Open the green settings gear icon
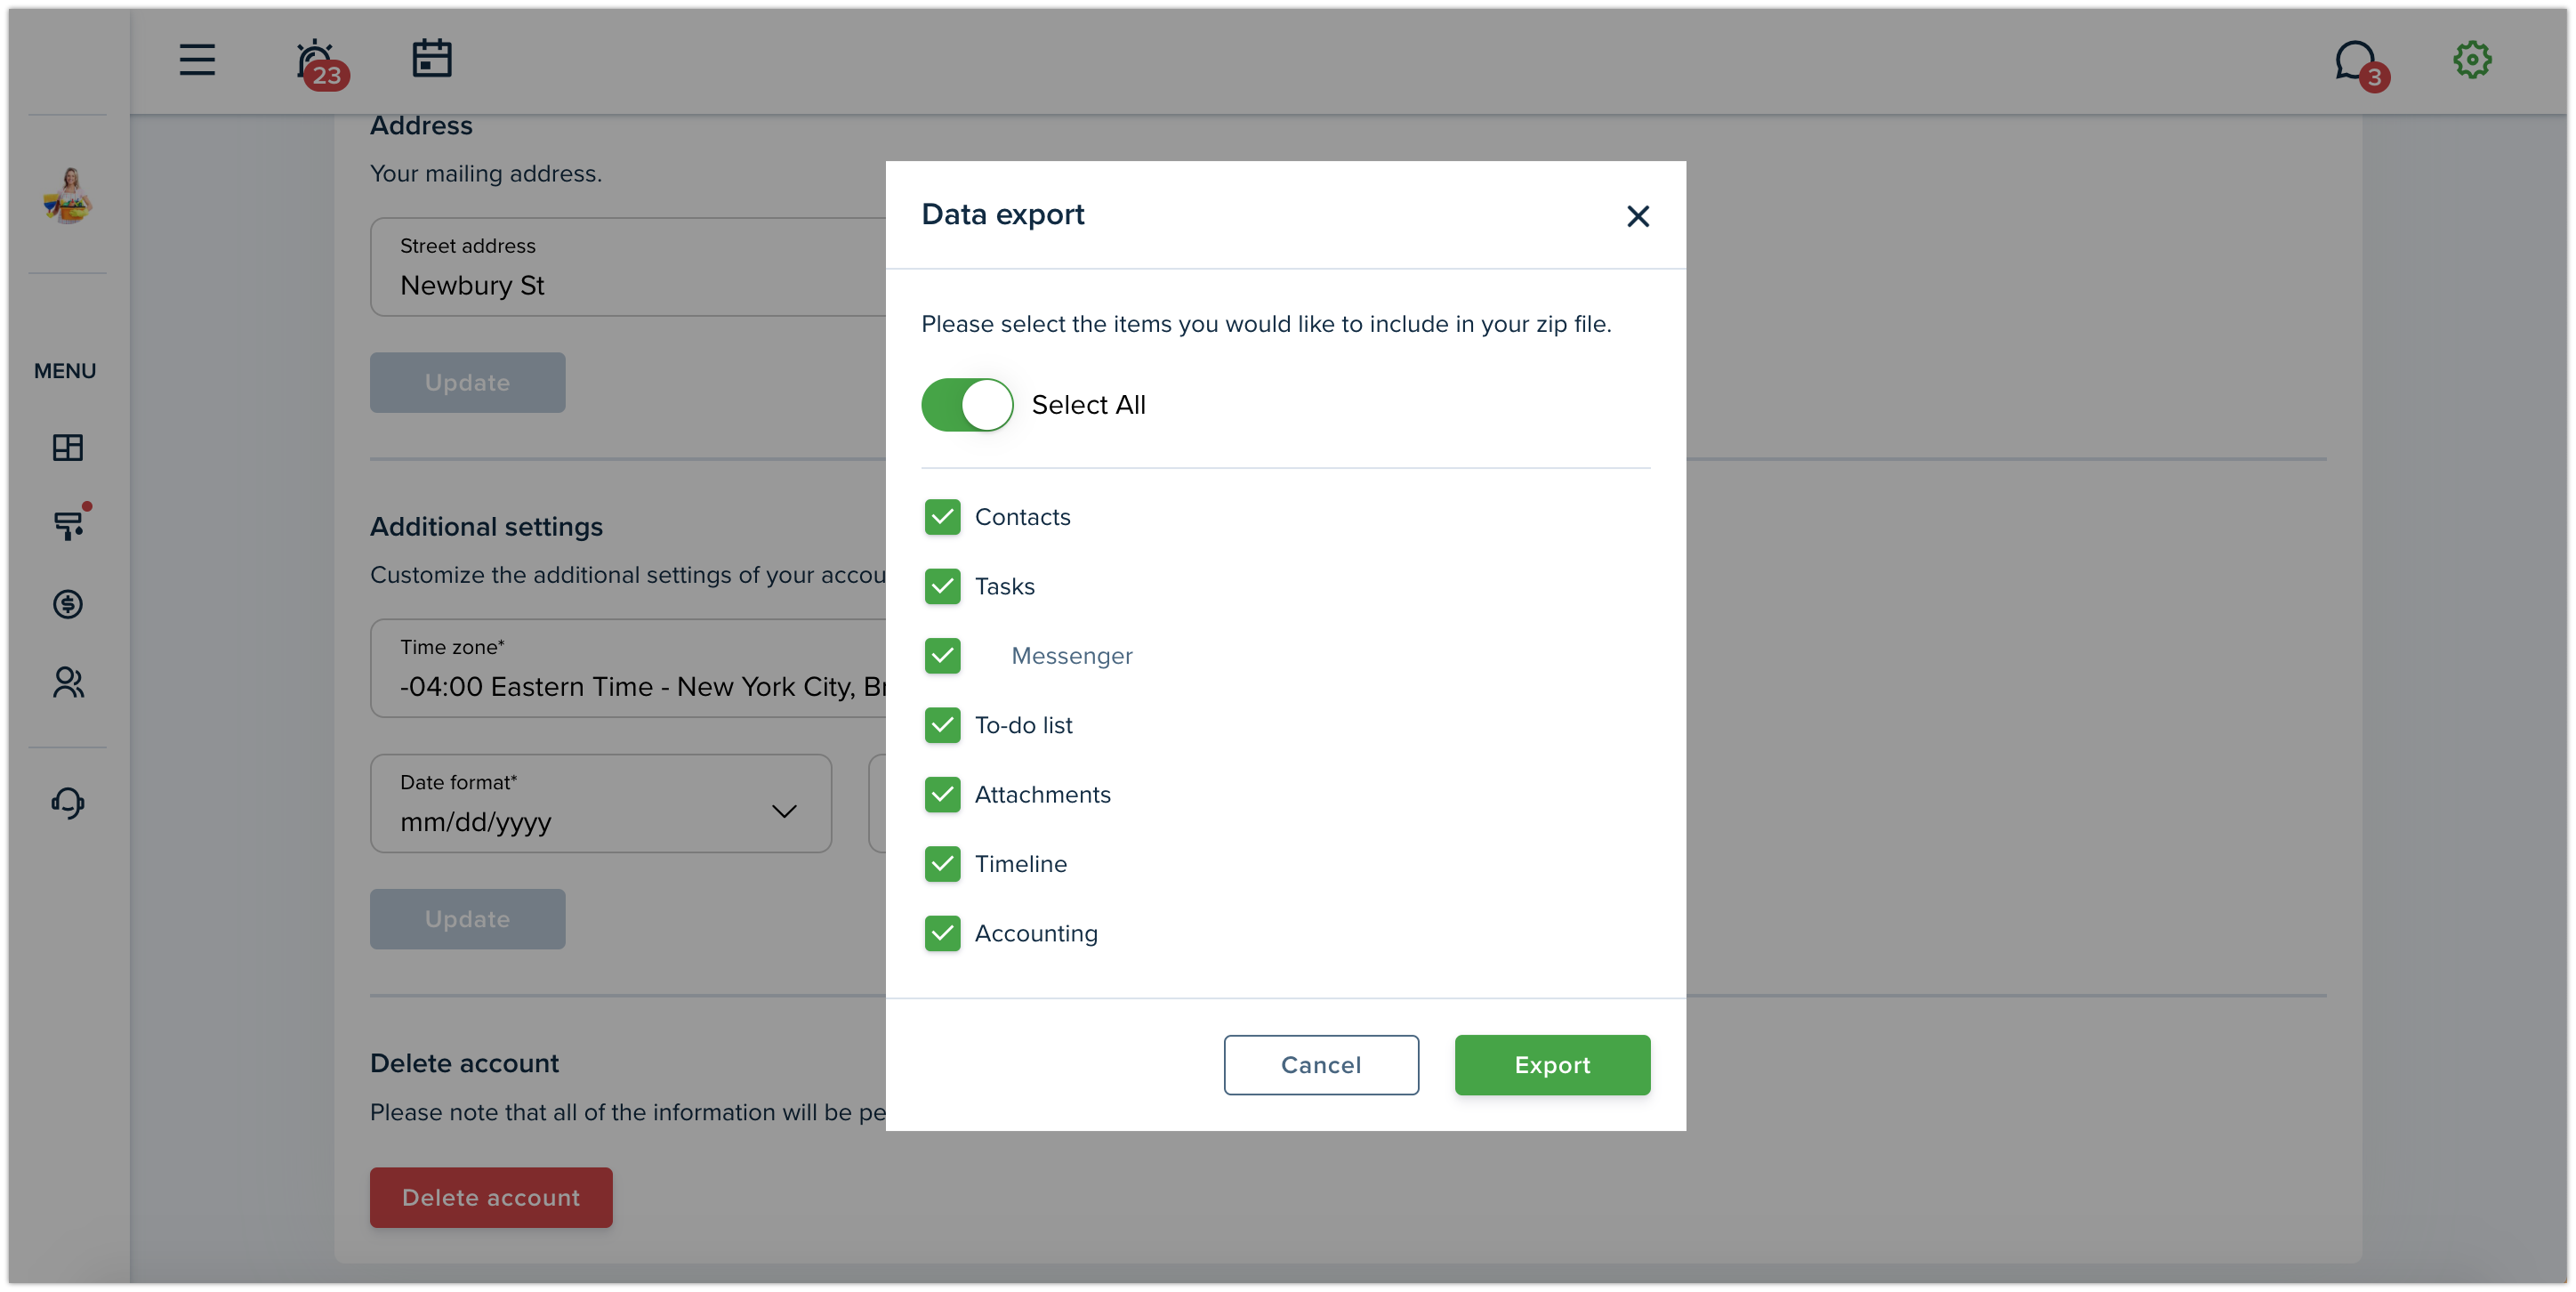 (2471, 60)
